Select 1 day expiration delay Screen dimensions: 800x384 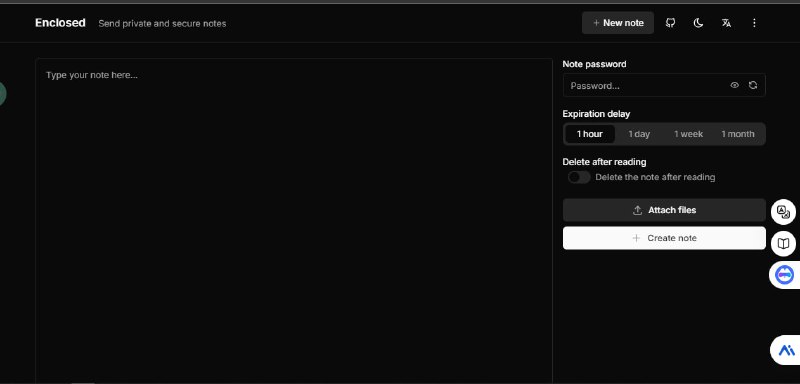(639, 134)
